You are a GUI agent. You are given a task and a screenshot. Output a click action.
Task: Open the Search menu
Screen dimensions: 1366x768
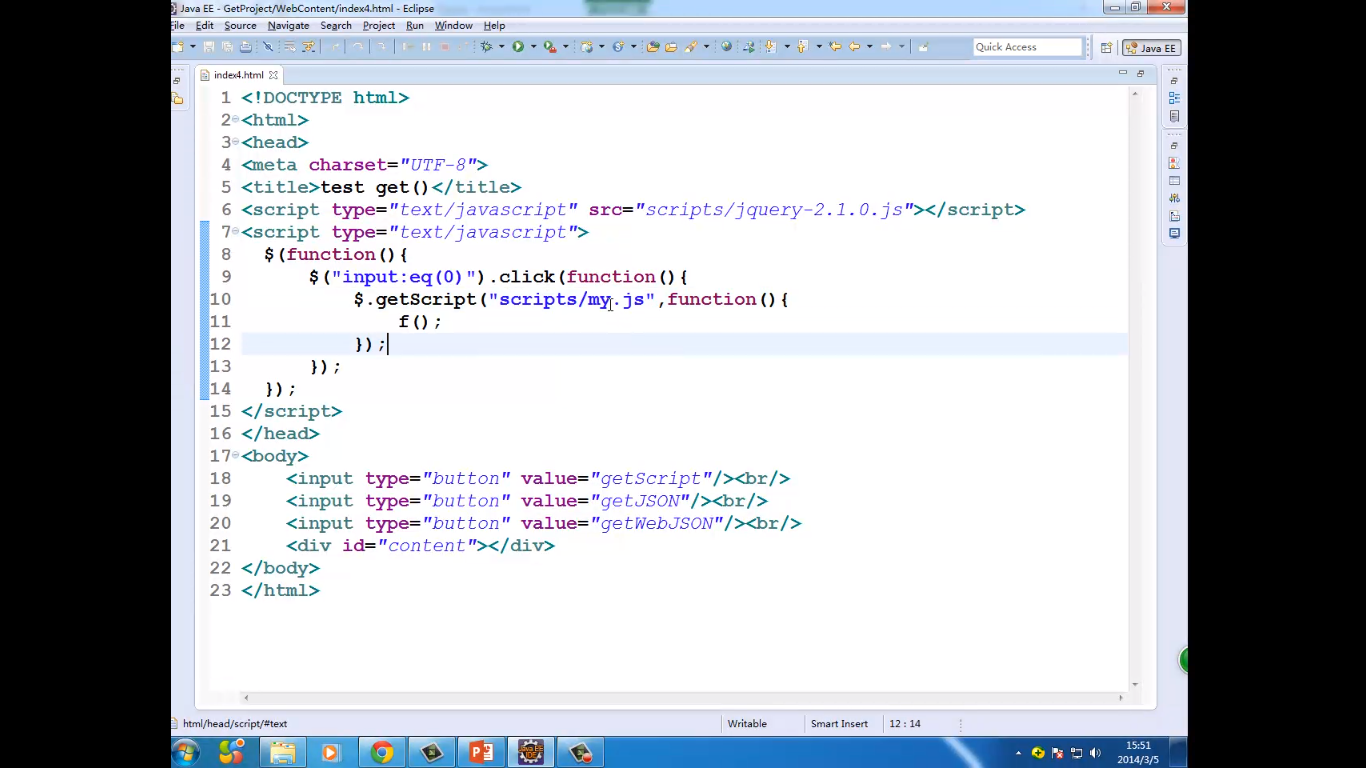pyautogui.click(x=336, y=25)
